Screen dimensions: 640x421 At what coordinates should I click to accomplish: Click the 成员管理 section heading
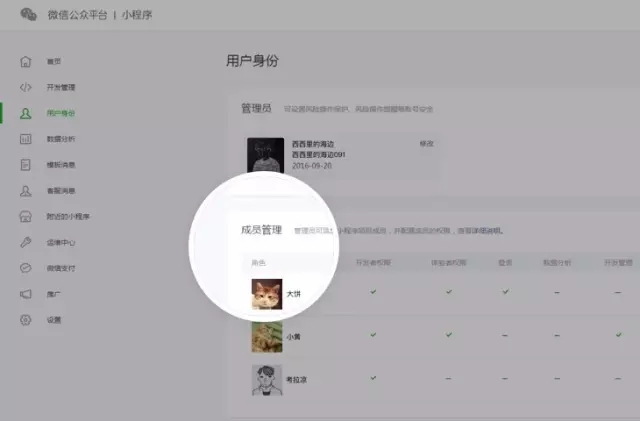[261, 230]
